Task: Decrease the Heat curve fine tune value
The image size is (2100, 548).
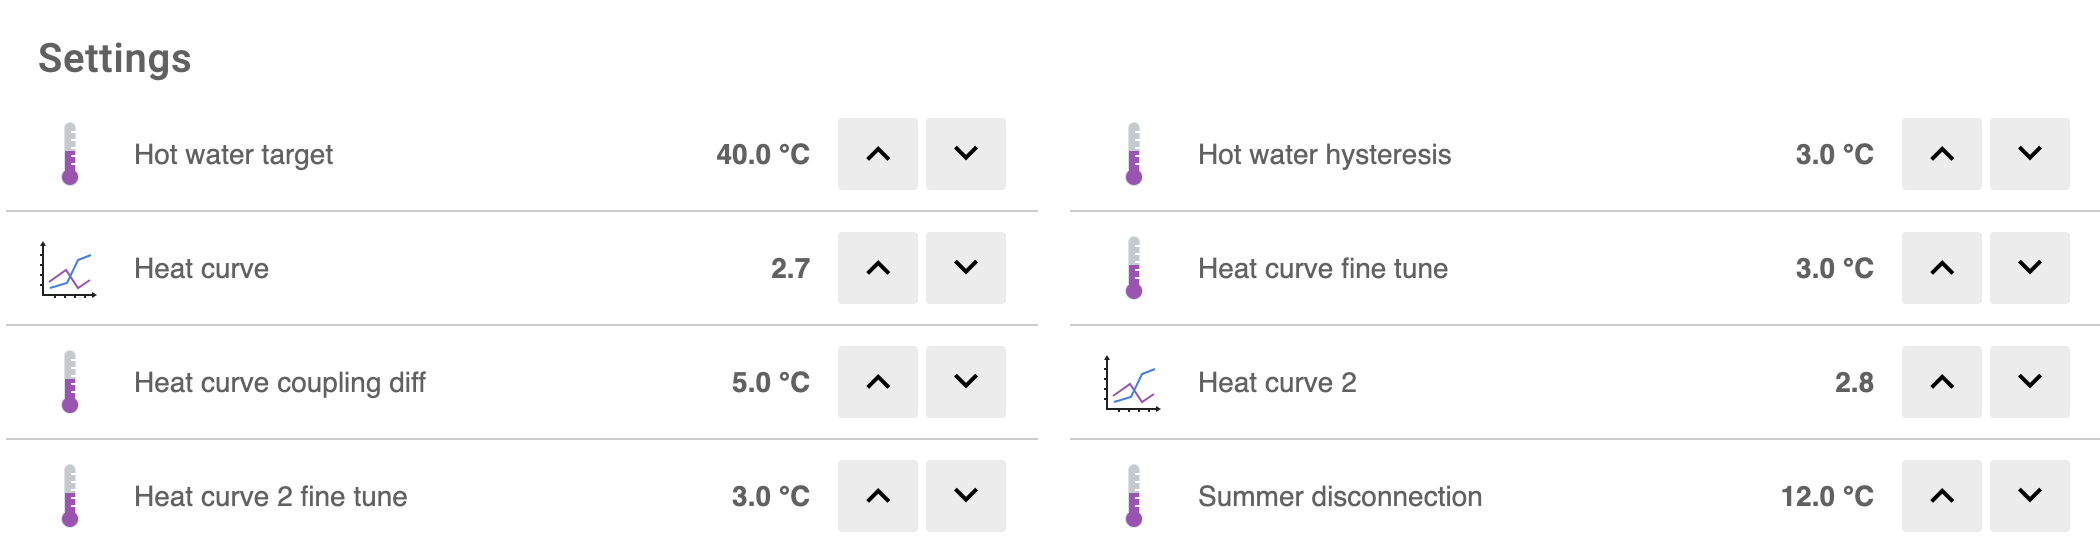Action: pos(2030,268)
